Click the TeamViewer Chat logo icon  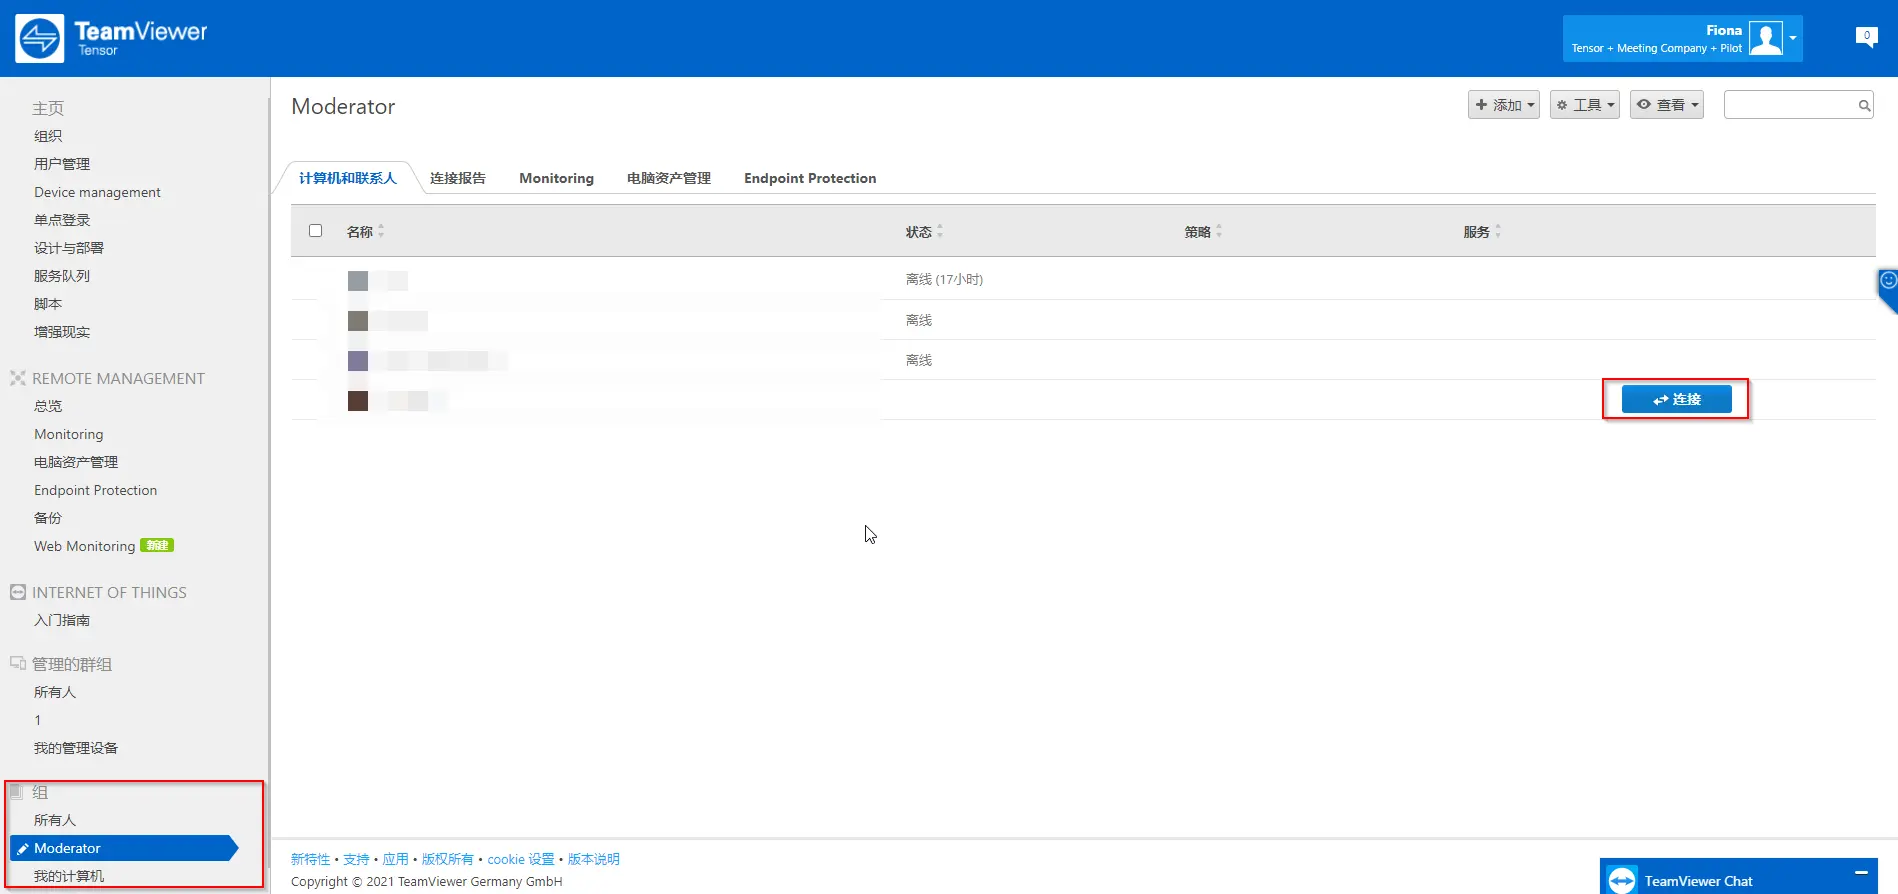[1622, 880]
